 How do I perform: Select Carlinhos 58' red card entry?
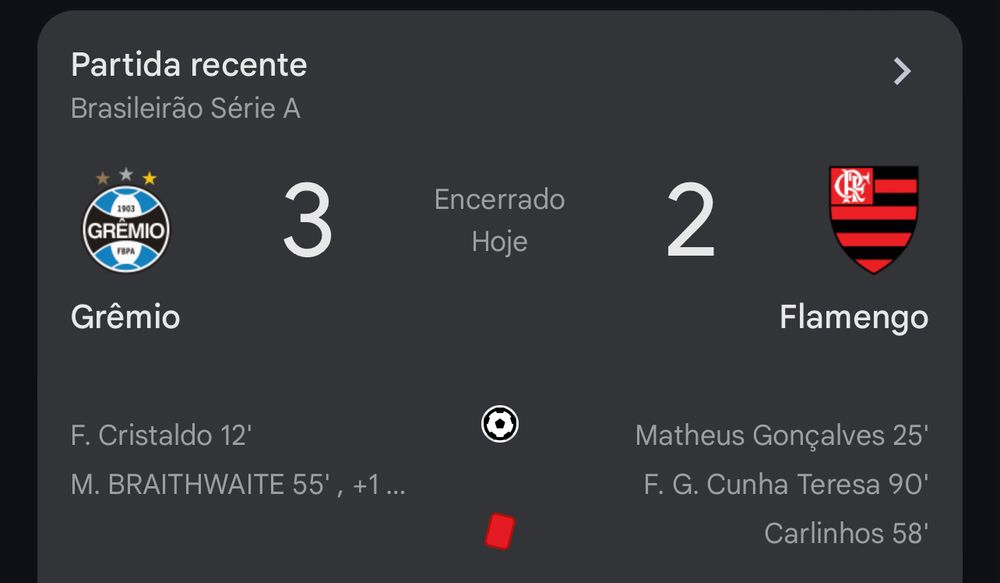846,534
